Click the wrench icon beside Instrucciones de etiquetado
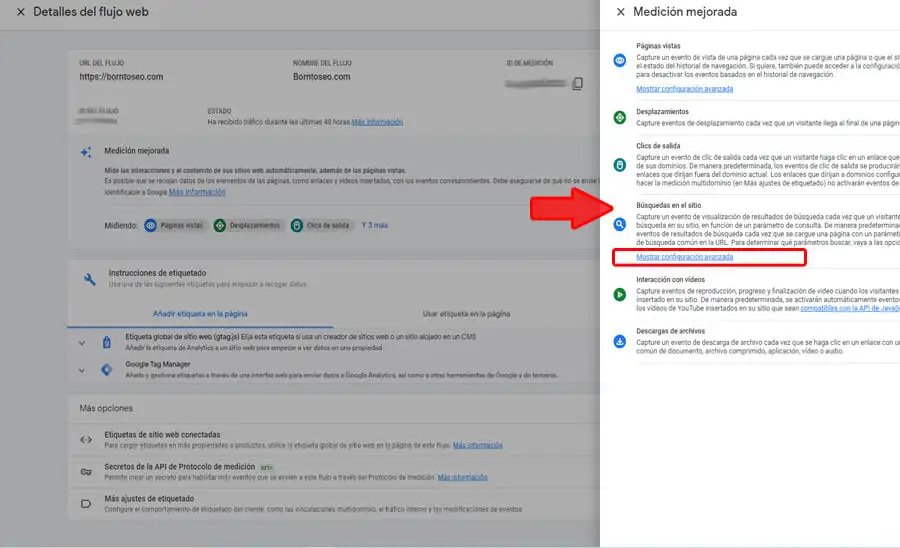The width and height of the screenshot is (900, 548). pyautogui.click(x=90, y=279)
